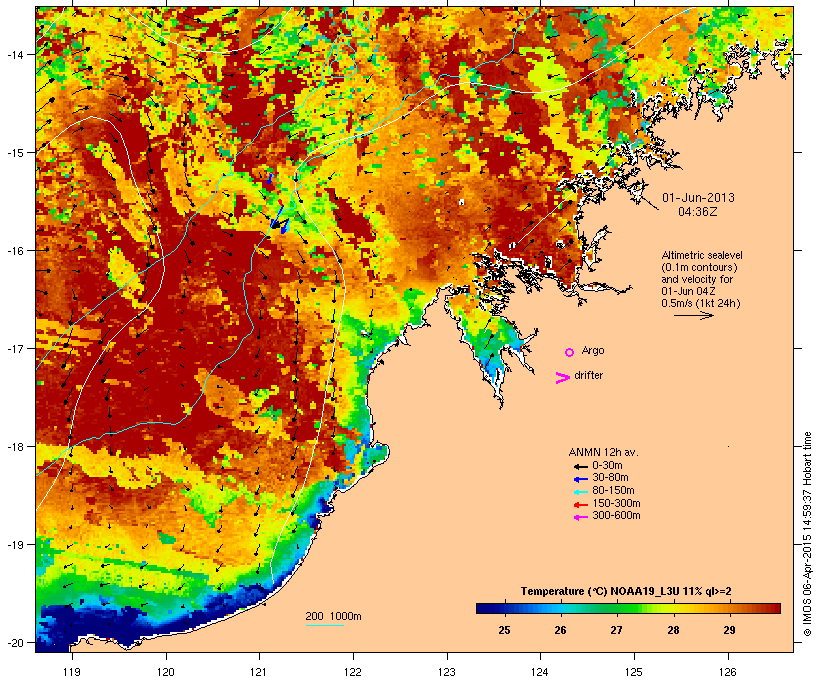820x680 pixels.
Task: Click the 200 1000m isobath label
Action: click(x=333, y=616)
